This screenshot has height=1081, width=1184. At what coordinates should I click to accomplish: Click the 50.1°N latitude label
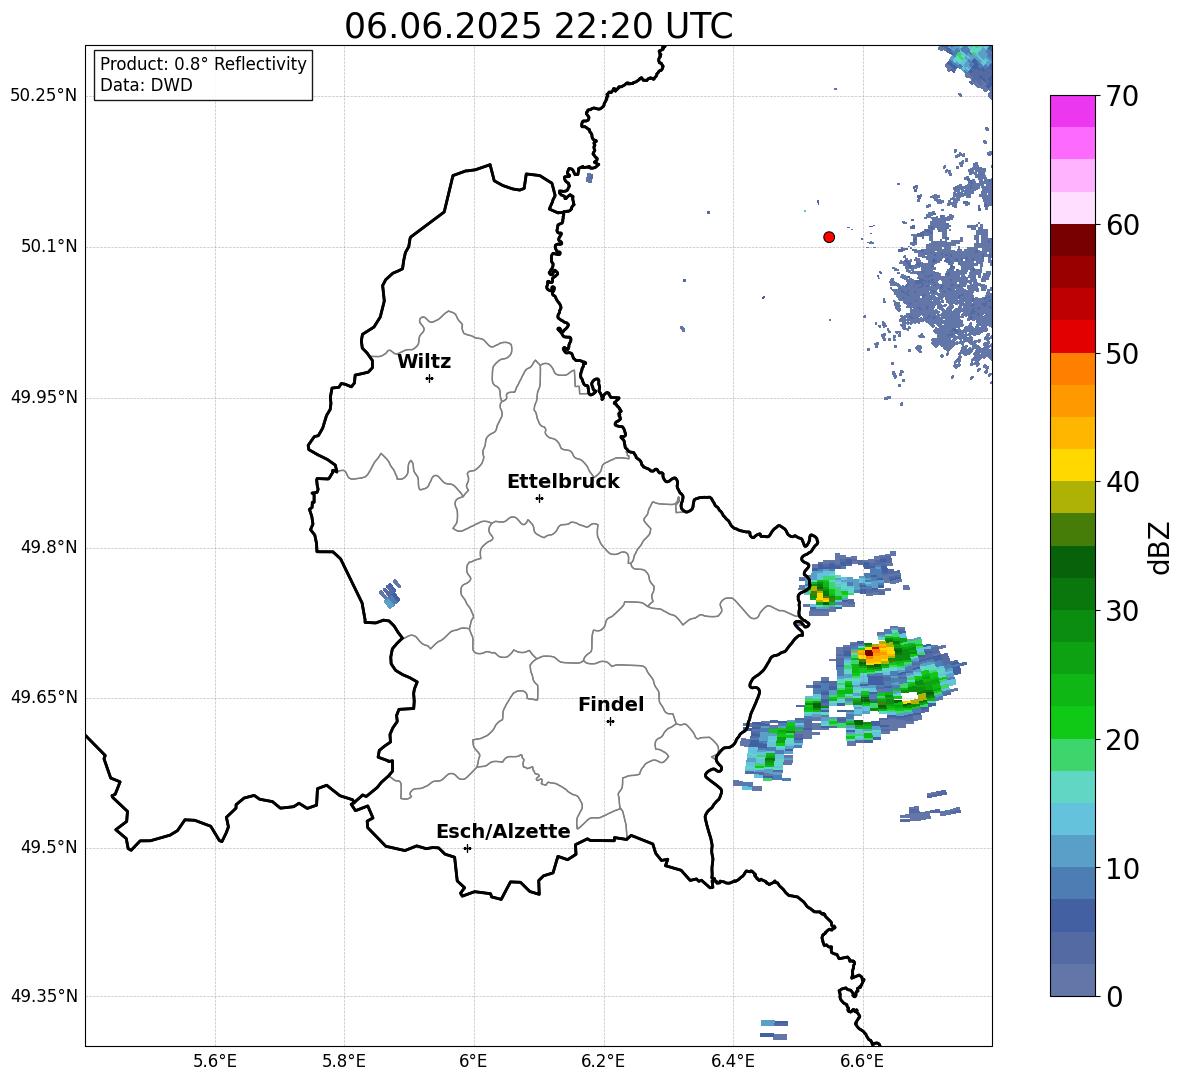pyautogui.click(x=49, y=246)
